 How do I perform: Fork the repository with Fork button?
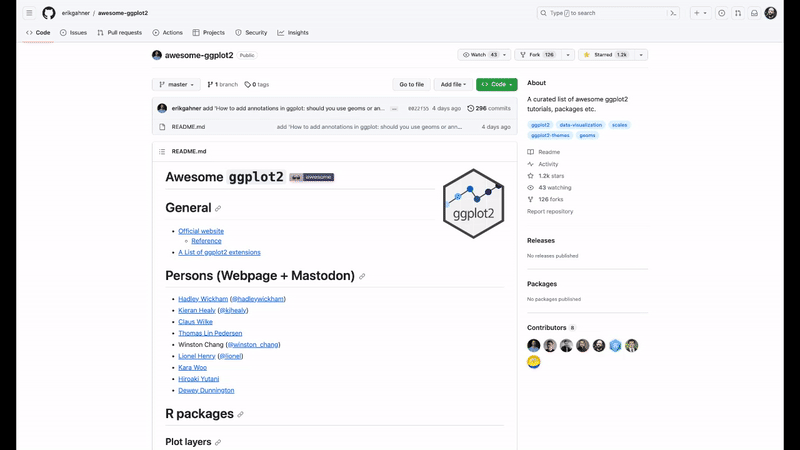point(538,55)
